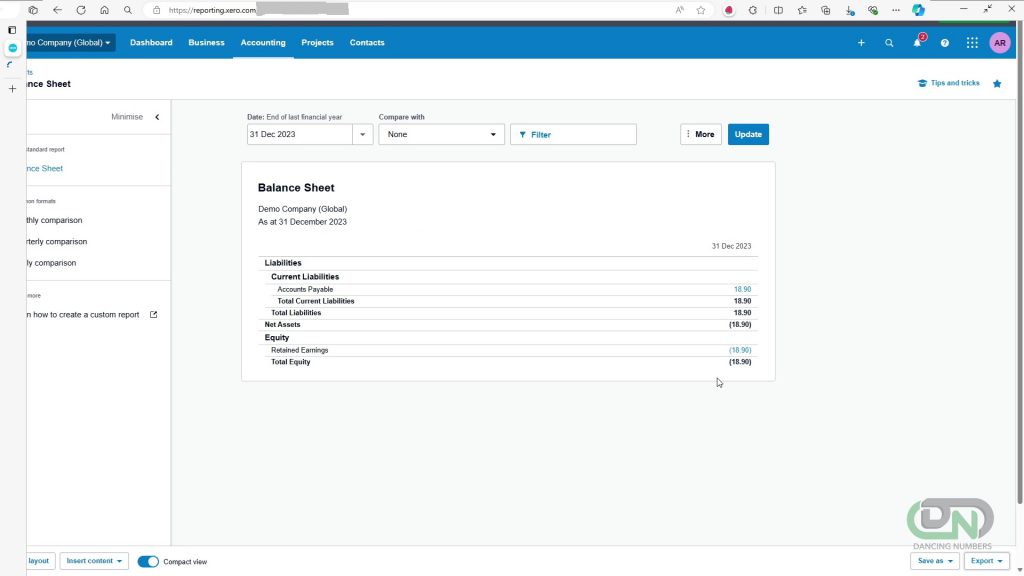The height and width of the screenshot is (576, 1024).
Task: Click the Xero plus create-new icon
Action: pyautogui.click(x=861, y=42)
